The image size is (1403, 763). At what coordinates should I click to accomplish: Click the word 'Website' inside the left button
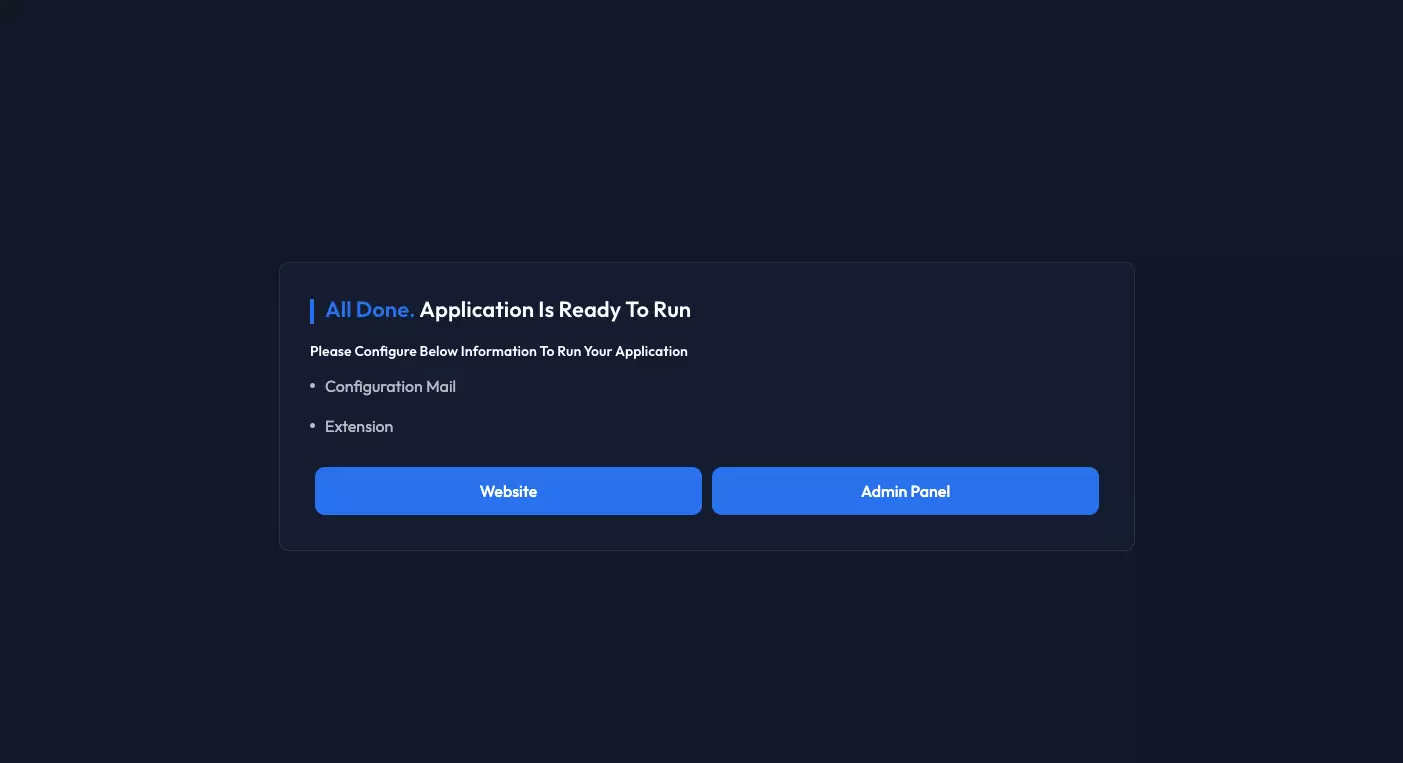click(x=508, y=491)
